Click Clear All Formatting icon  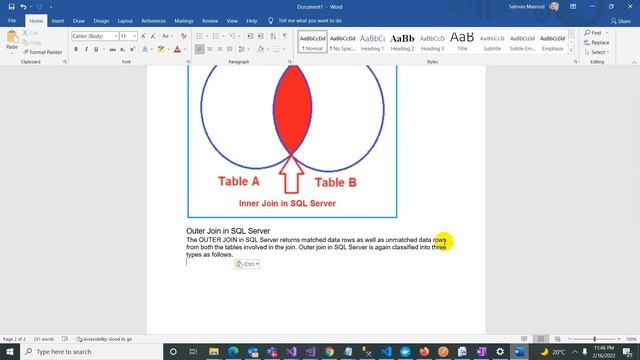coord(184,36)
